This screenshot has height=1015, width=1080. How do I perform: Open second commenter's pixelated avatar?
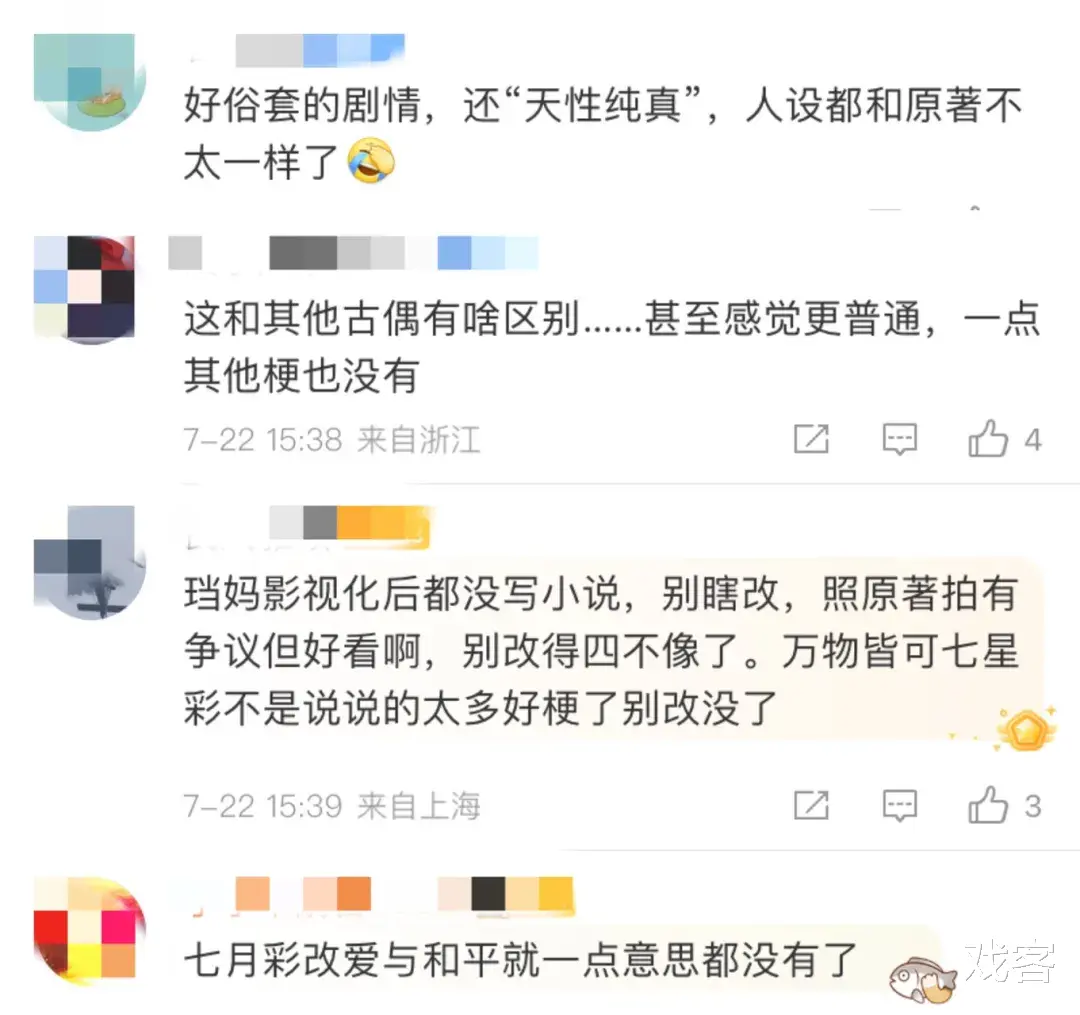pyautogui.click(x=84, y=288)
